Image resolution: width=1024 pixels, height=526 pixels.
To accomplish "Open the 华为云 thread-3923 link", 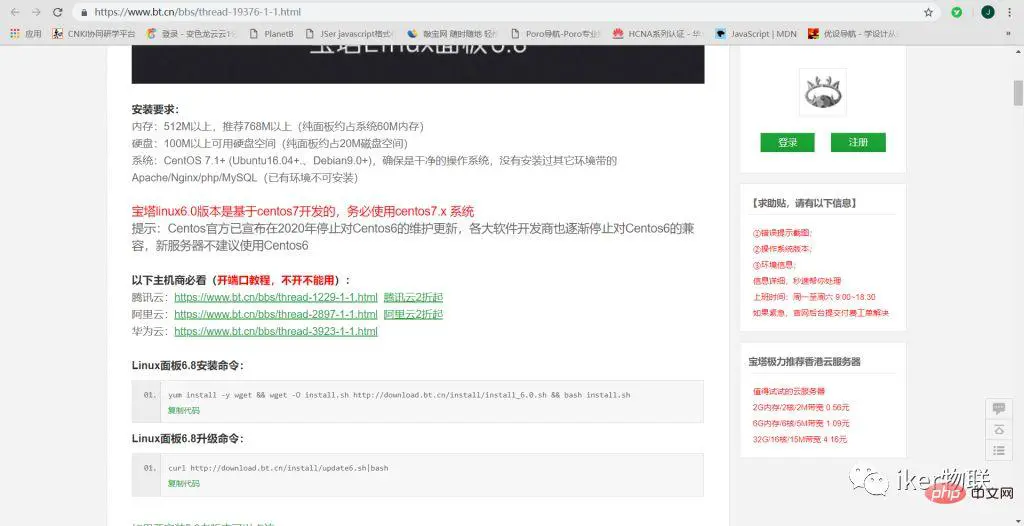I will click(x=276, y=331).
